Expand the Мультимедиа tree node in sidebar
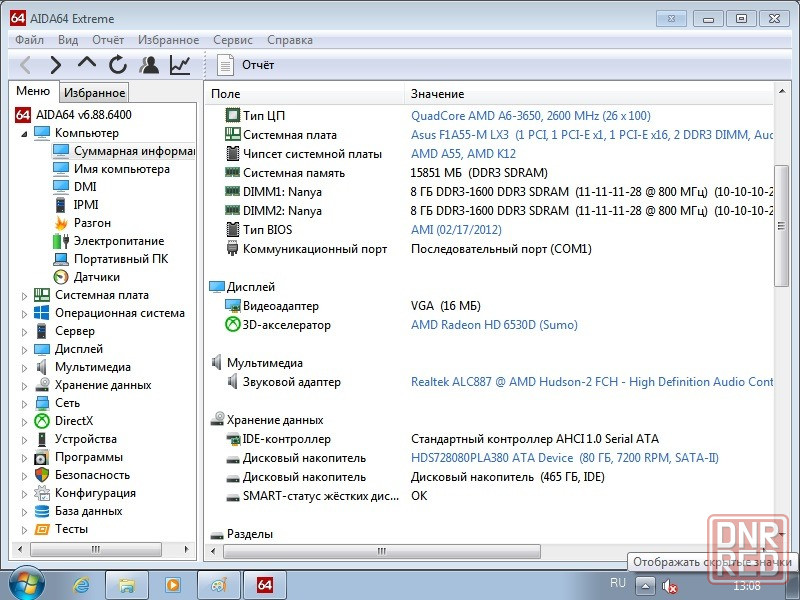This screenshot has width=800, height=600. coord(24,368)
